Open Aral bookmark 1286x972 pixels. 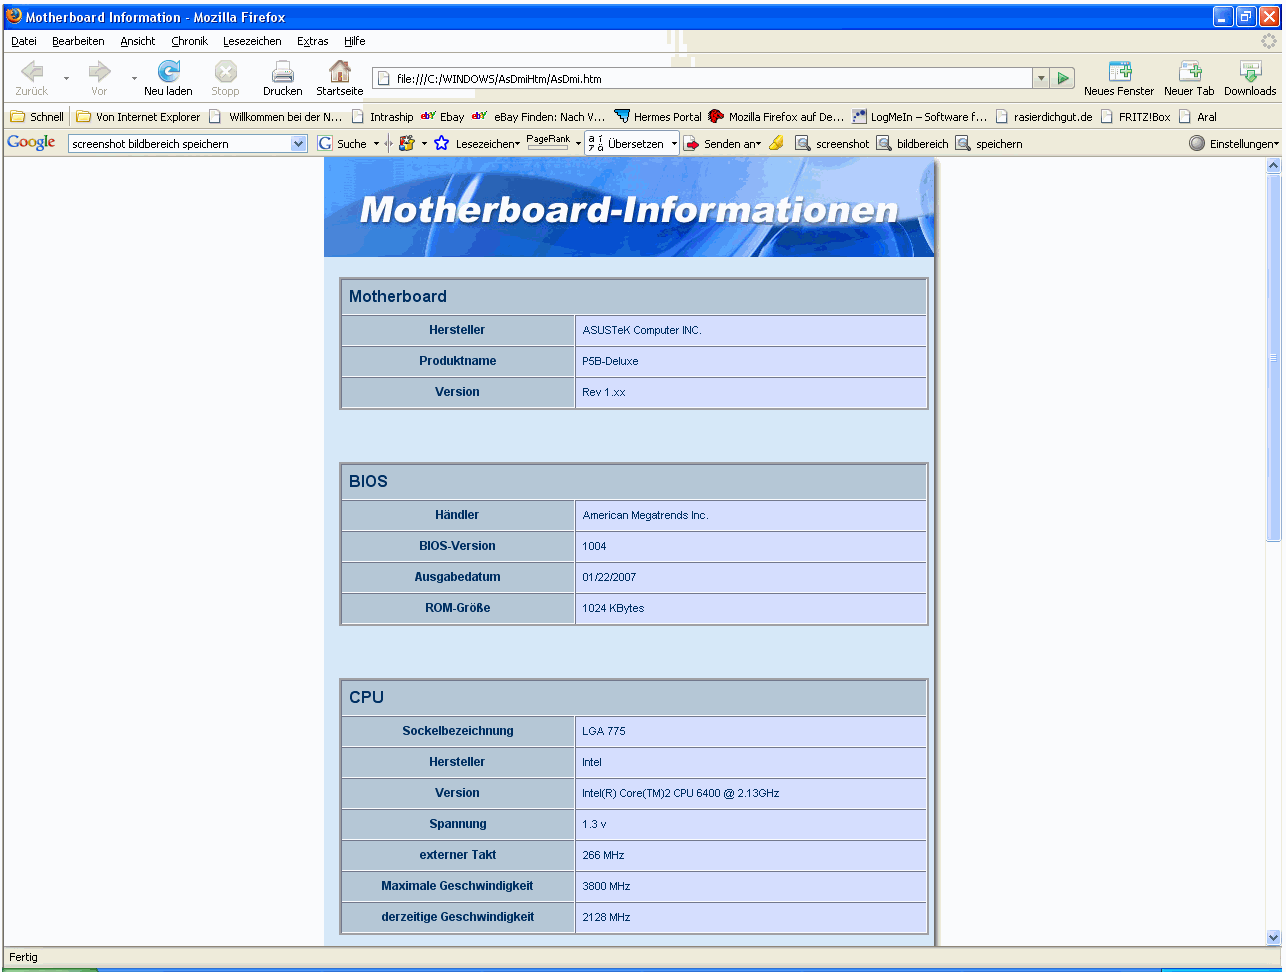coord(1197,117)
